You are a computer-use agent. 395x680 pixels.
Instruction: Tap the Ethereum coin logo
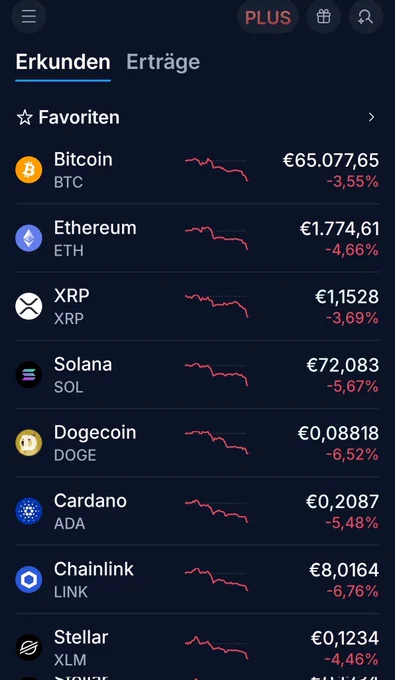tap(29, 238)
